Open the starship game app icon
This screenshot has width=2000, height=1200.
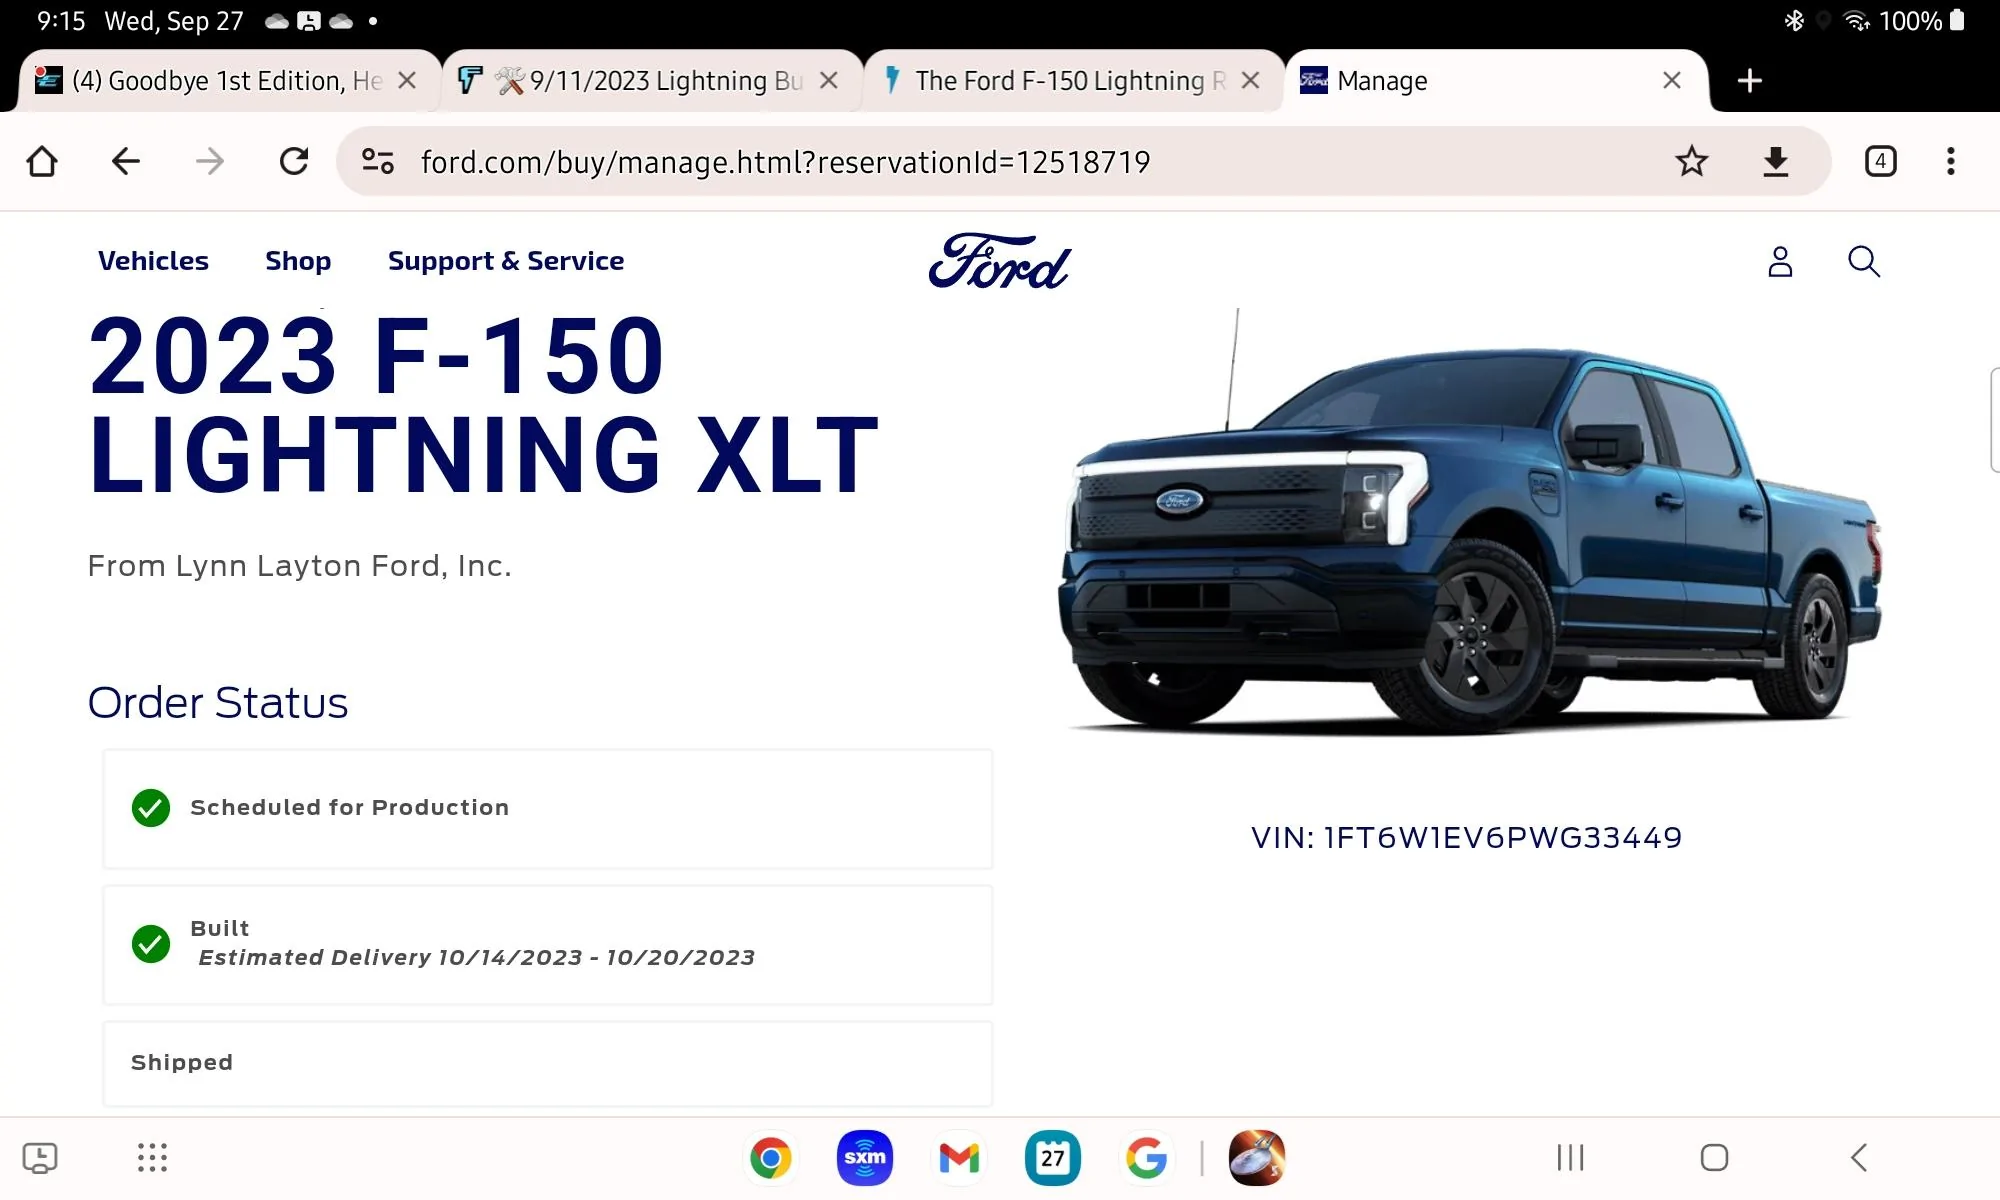[x=1257, y=1159]
